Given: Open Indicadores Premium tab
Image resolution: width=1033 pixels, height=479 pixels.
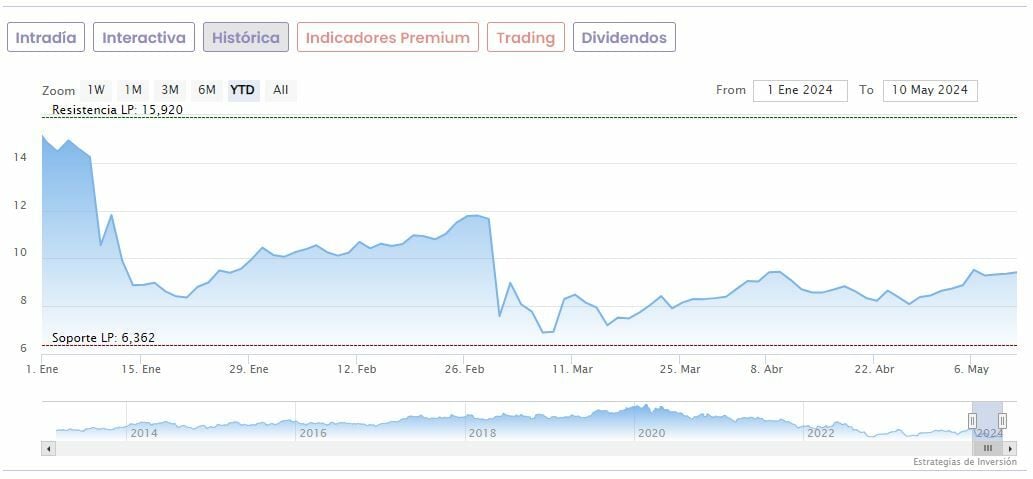Looking at the screenshot, I should (388, 38).
